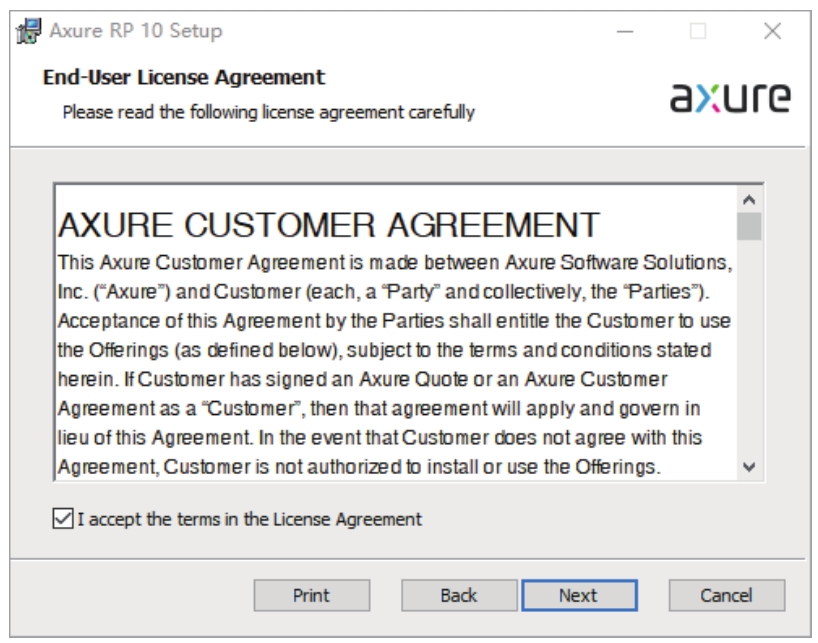Image resolution: width=818 pixels, height=643 pixels.
Task: Click the Axure RP 10 Setup title text
Action: click(x=136, y=31)
